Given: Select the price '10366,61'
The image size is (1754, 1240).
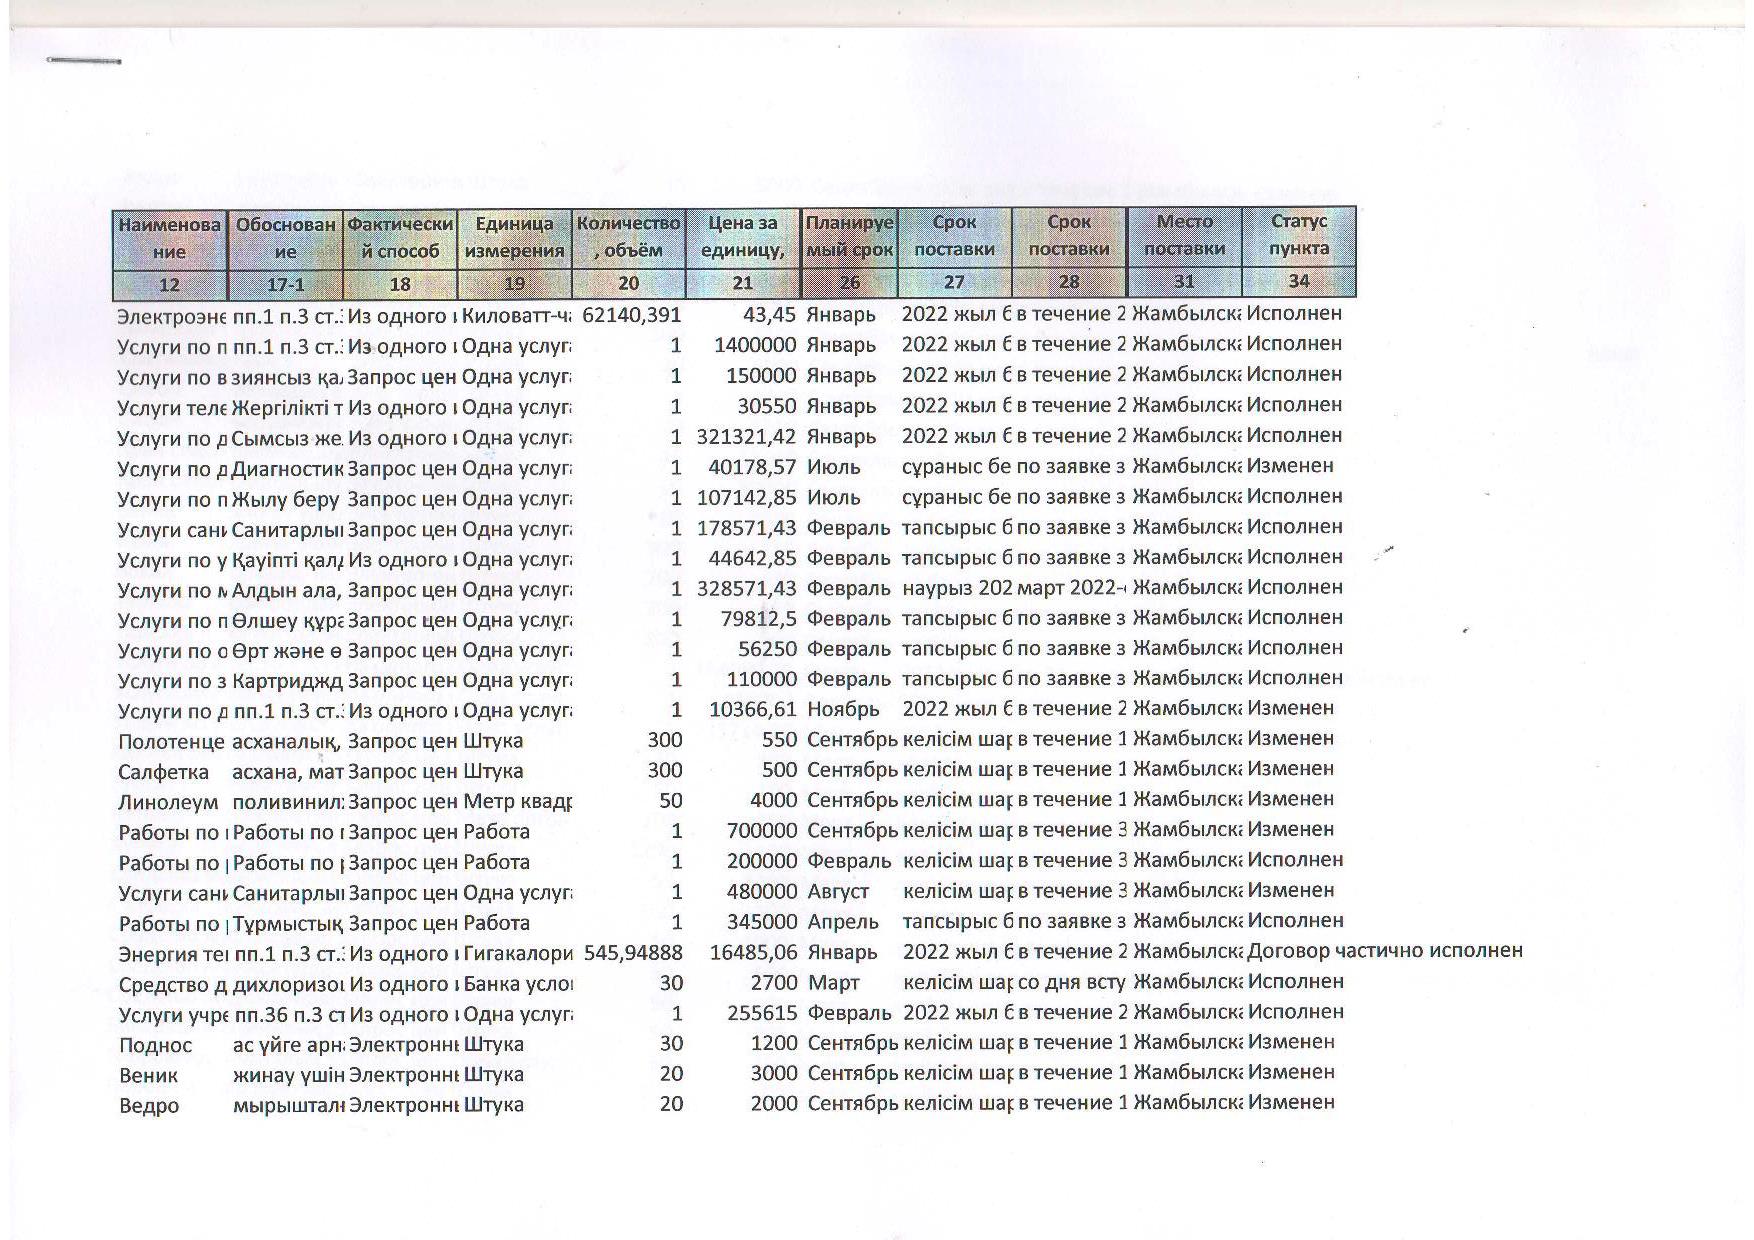Looking at the screenshot, I should click(752, 710).
